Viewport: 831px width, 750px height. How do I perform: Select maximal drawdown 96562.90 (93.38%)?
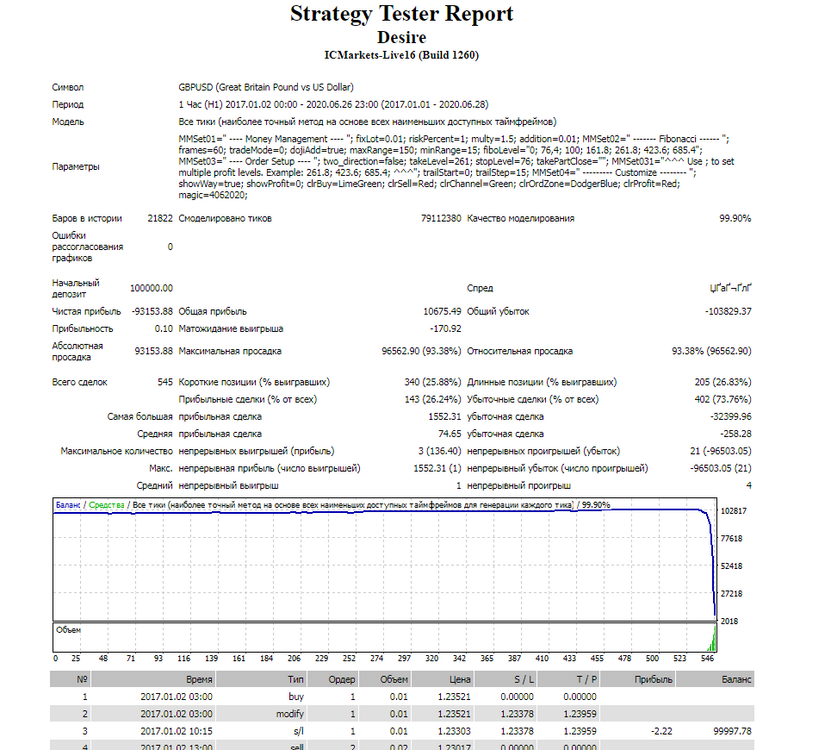coord(421,351)
